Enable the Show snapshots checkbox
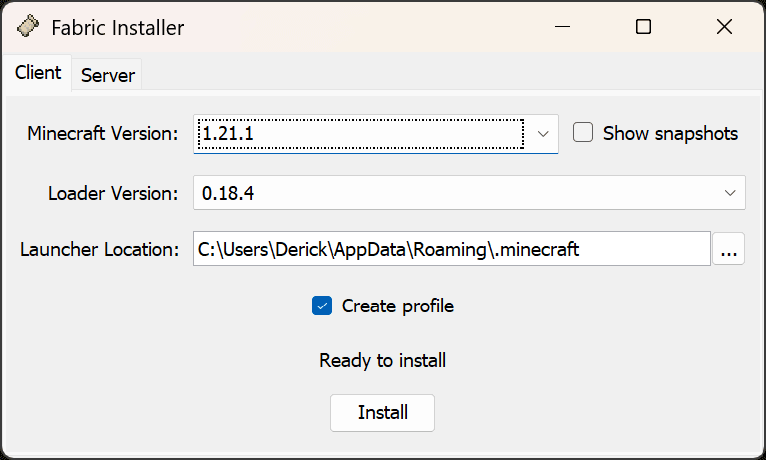 [x=583, y=133]
